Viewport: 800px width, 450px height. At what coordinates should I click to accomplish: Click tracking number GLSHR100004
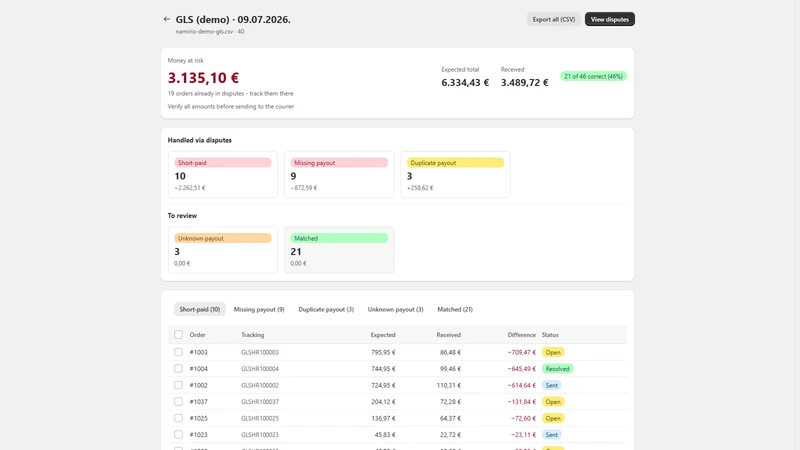click(260, 368)
